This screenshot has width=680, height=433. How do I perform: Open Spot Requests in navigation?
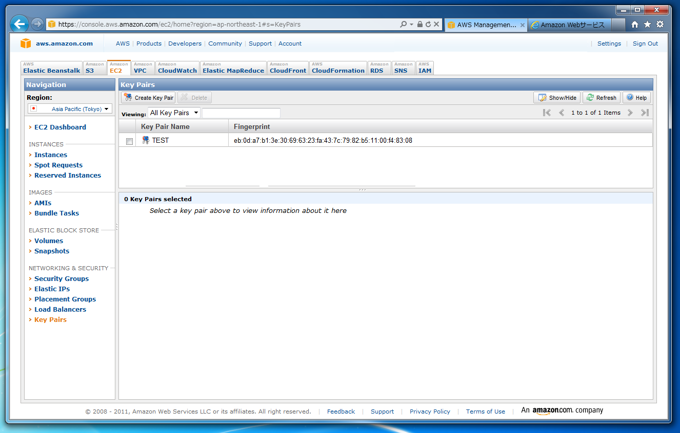pyautogui.click(x=58, y=165)
